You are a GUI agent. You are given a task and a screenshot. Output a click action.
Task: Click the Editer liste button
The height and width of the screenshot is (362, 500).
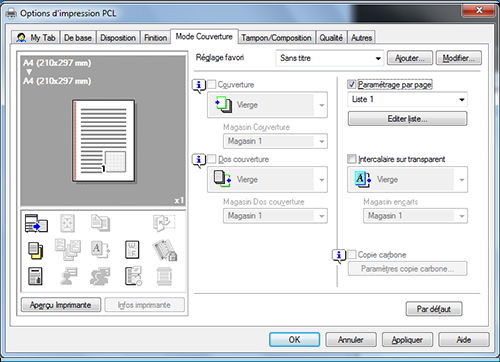(x=407, y=119)
